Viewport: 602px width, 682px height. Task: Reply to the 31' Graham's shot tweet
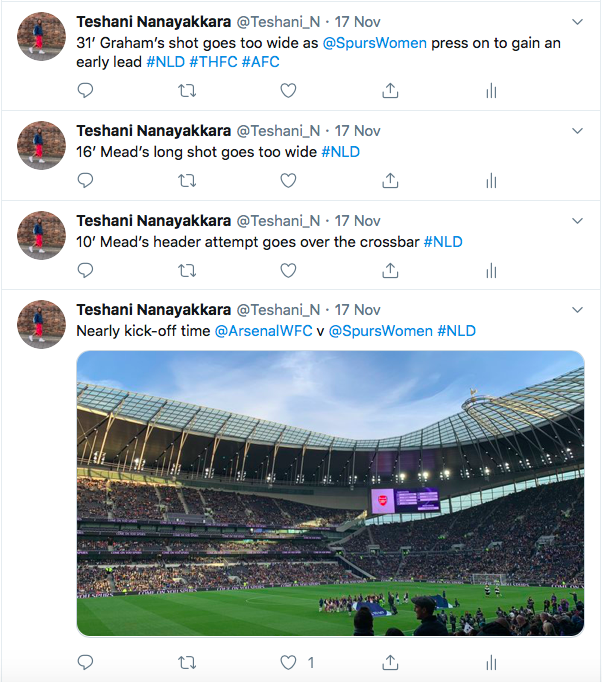tap(86, 91)
